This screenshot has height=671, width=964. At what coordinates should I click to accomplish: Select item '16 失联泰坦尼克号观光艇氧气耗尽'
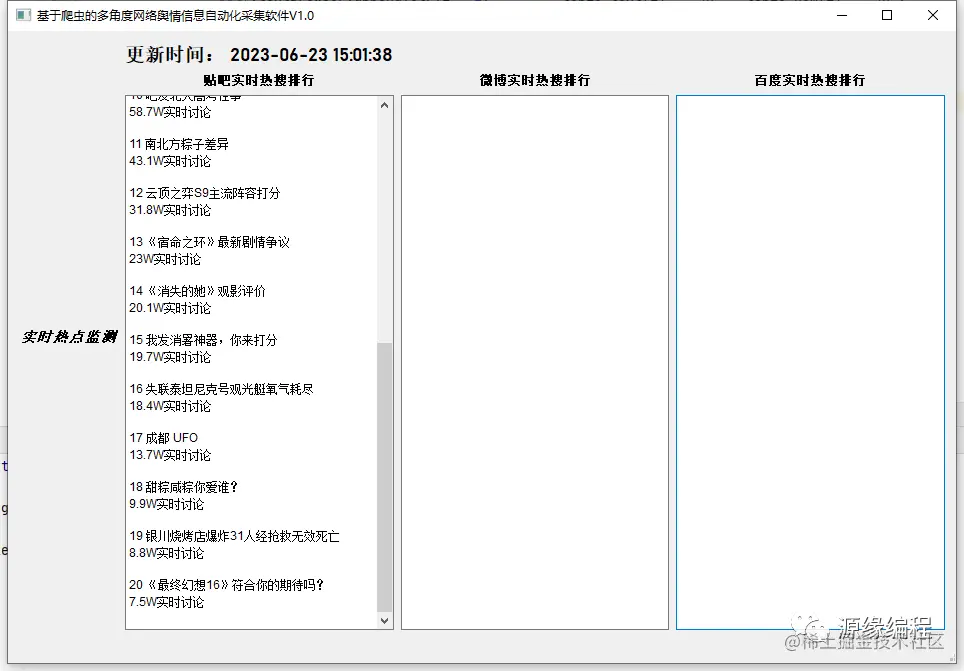coord(221,389)
